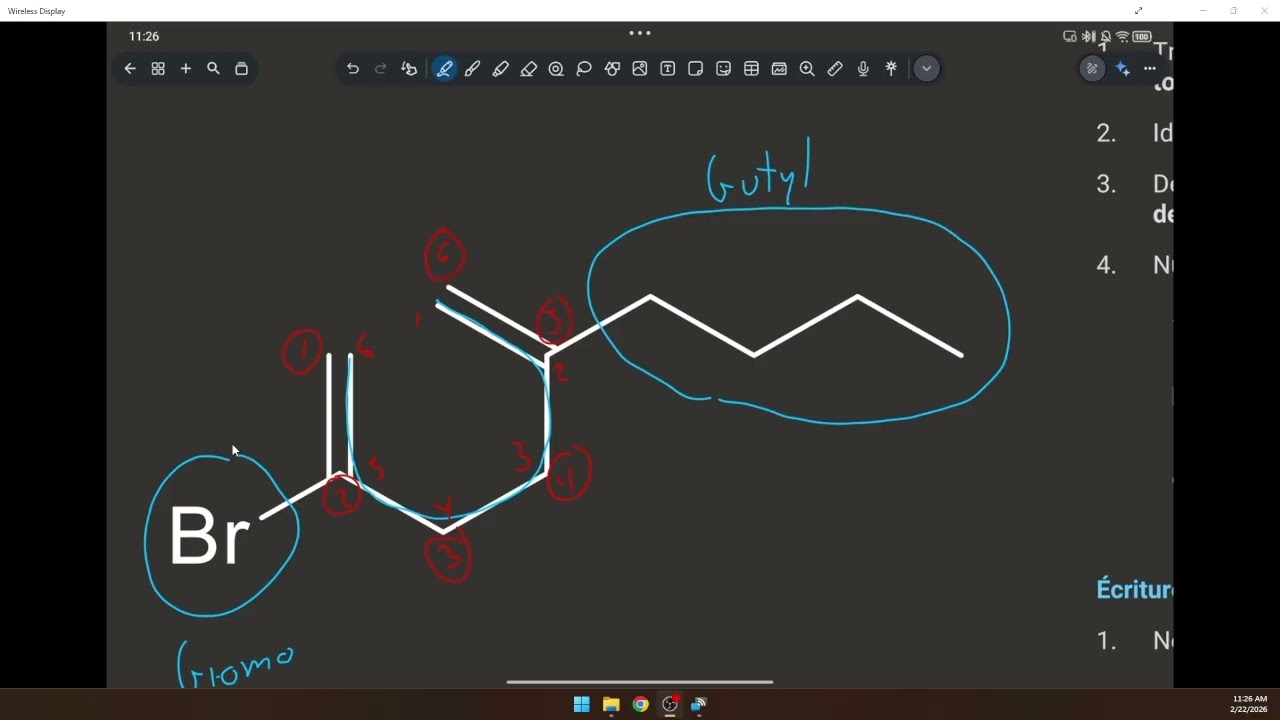Open the zoom magnifier tool
Image resolution: width=1280 pixels, height=720 pixels.
(807, 69)
